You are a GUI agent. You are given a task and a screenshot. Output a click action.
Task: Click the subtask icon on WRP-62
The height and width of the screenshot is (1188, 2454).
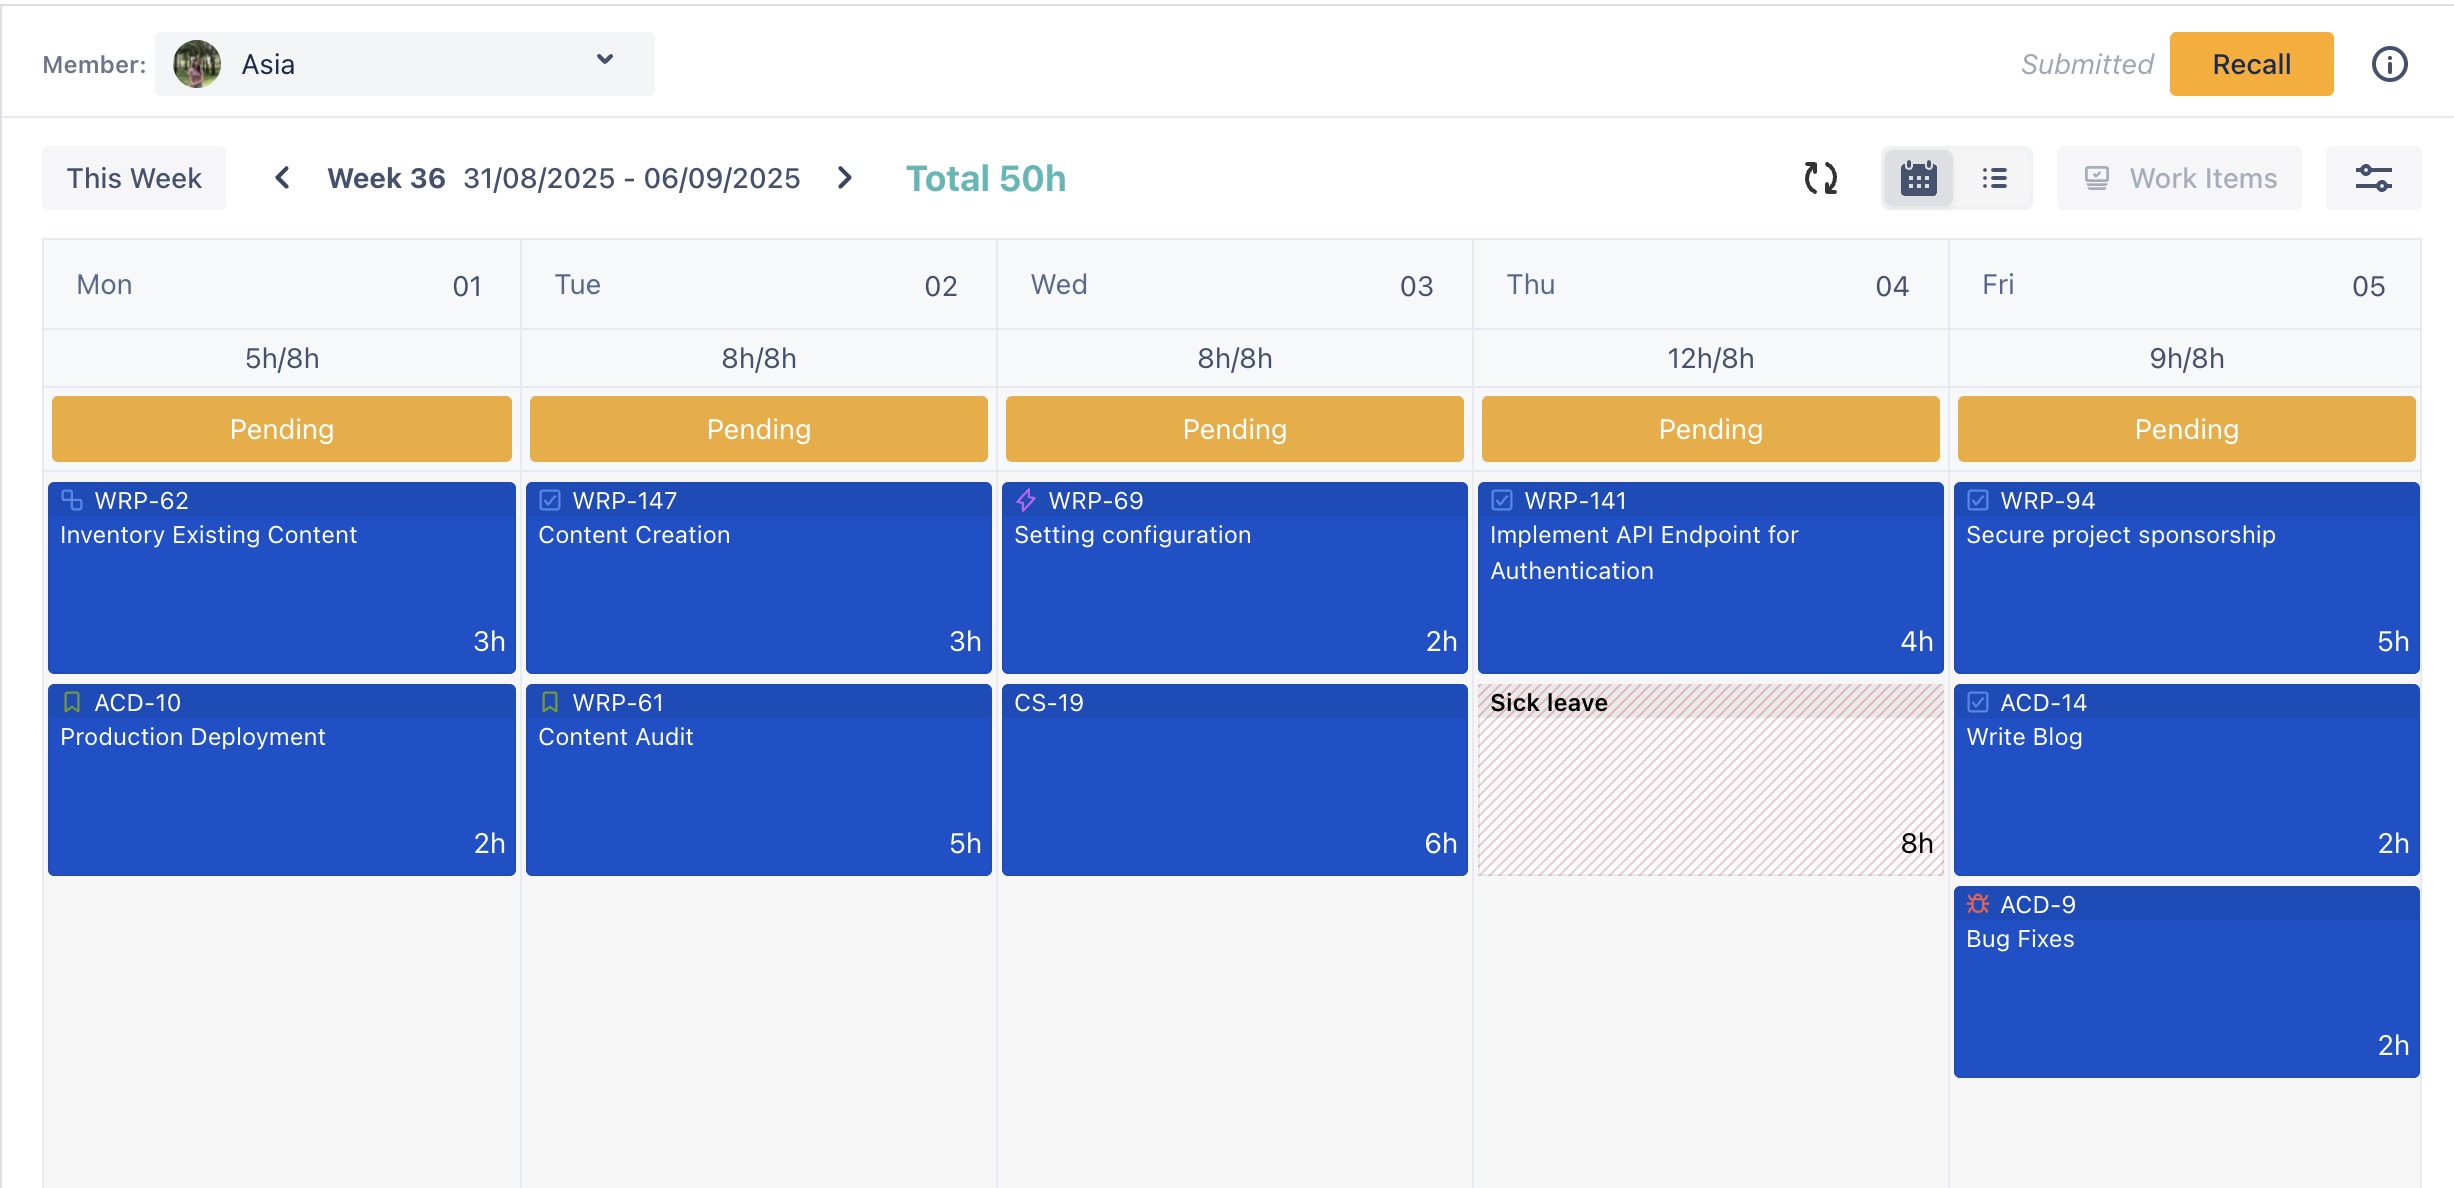72,500
